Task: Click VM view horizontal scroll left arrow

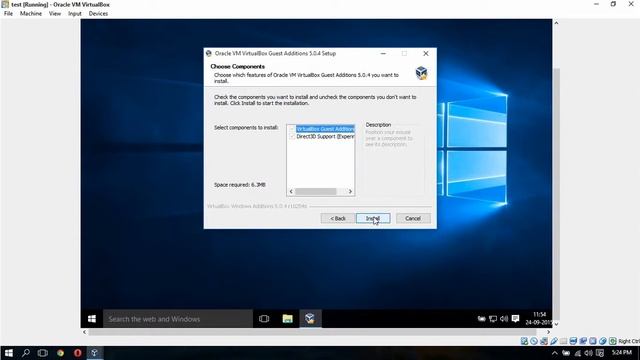Action: click(x=84, y=332)
